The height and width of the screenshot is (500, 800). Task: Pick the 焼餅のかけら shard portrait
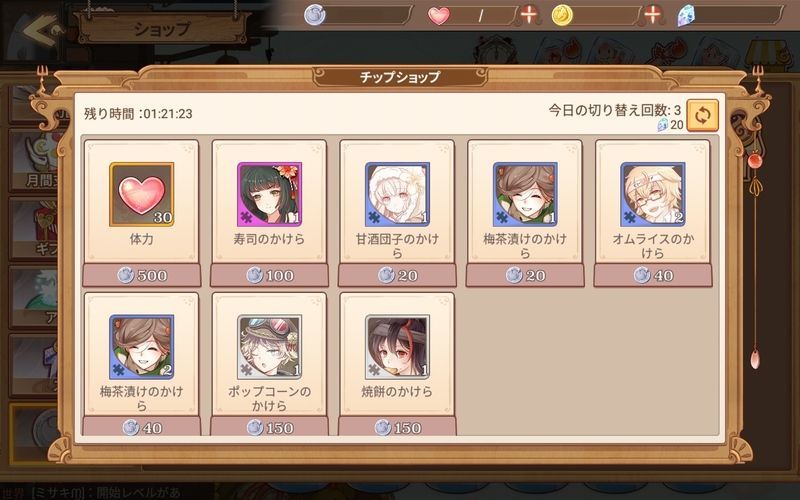(397, 347)
